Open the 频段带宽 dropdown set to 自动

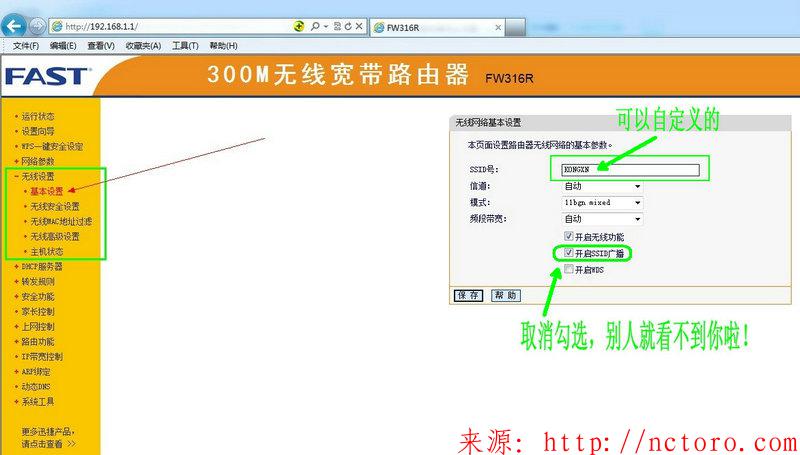(x=602, y=219)
